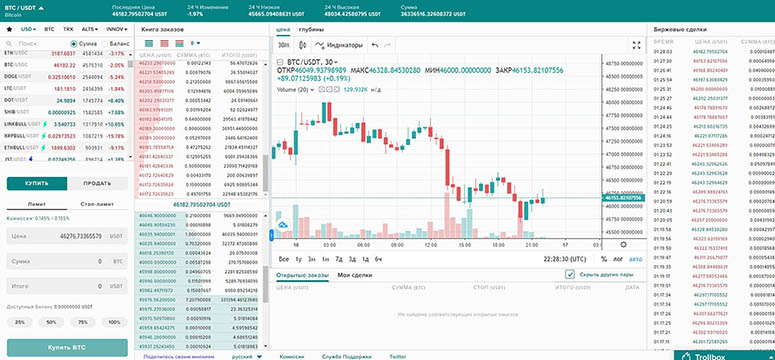Open chart settings gear icon
The width and height of the screenshot is (775, 360).
(x=623, y=244)
